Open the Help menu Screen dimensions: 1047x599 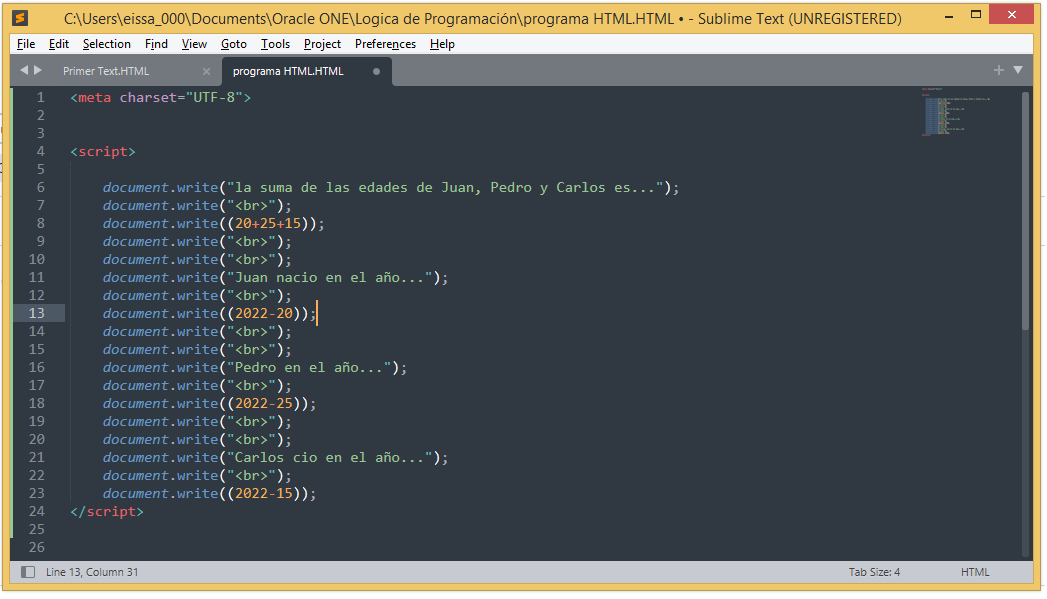(442, 44)
